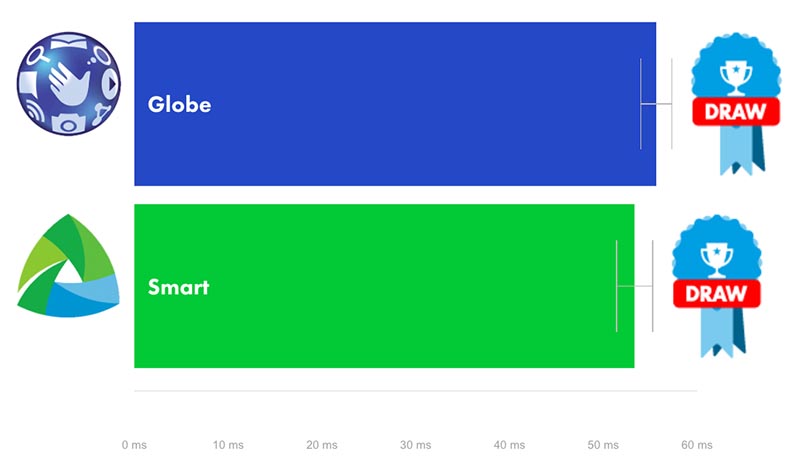
Task: Click the 40 ms axis label
Action: [509, 445]
